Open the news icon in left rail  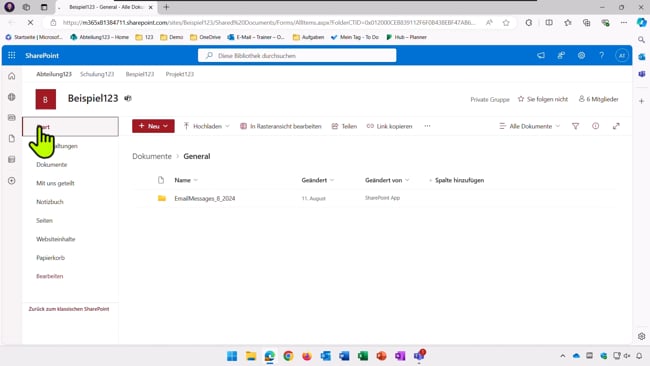(12, 118)
